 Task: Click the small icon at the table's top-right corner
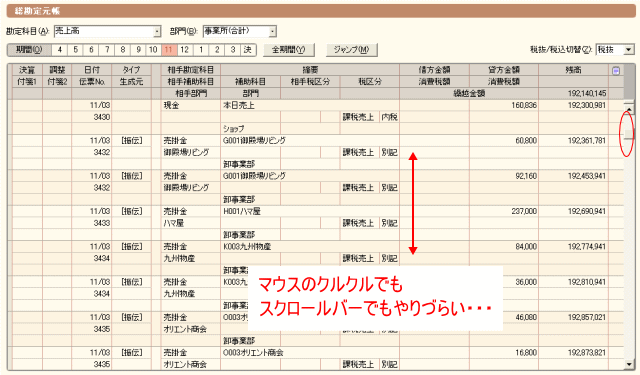coord(616,71)
